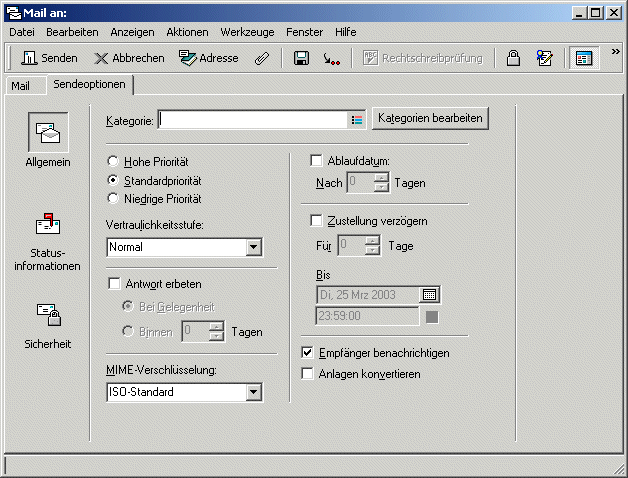Click Binnen Tagen spinner arrows

216,331
